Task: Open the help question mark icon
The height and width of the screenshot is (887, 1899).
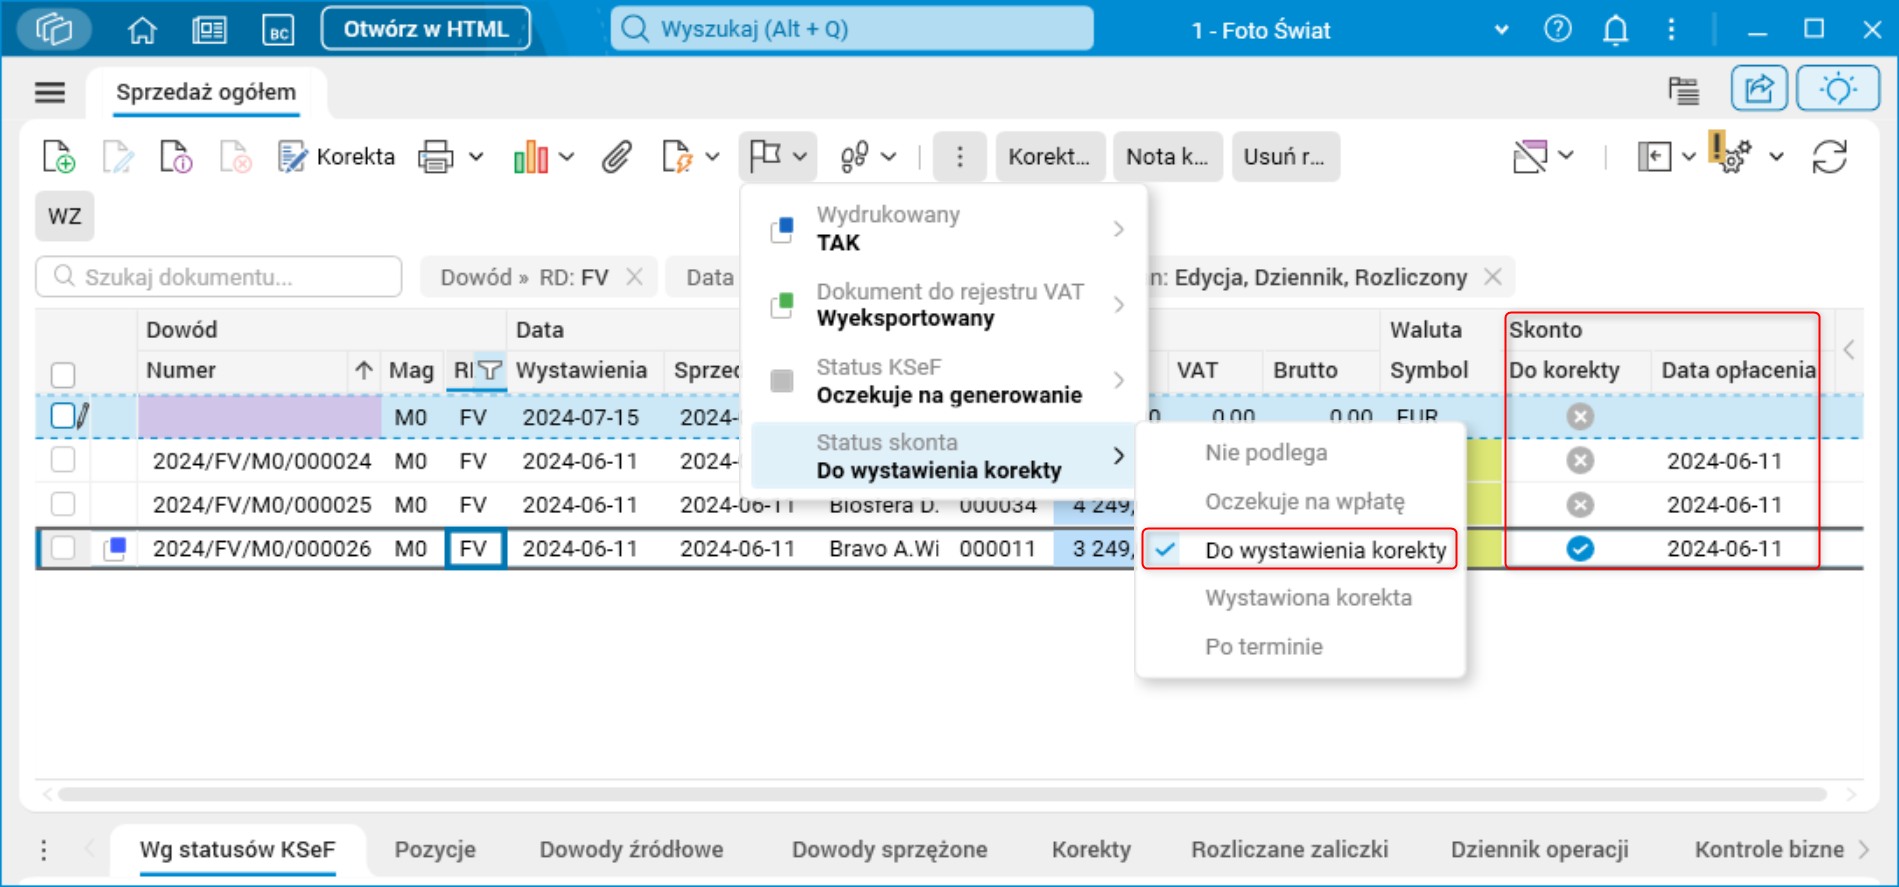Action: 1557,29
